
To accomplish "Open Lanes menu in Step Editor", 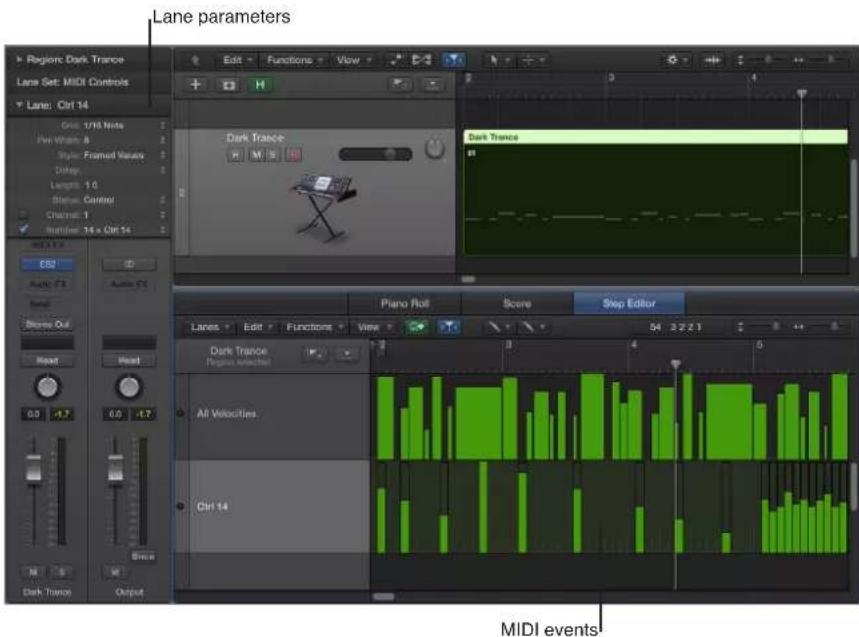I will [x=209, y=327].
